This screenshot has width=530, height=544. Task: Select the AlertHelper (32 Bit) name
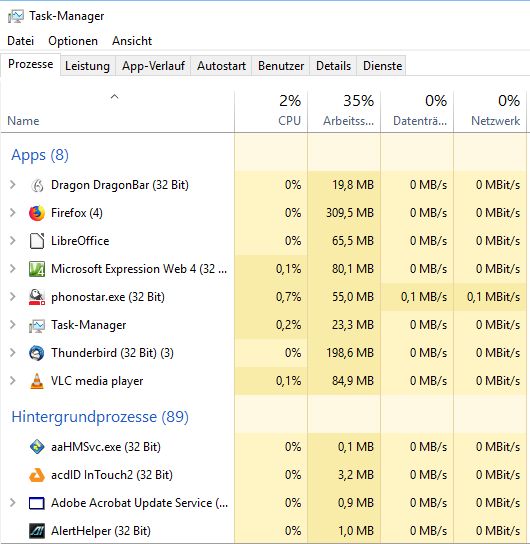coord(101,531)
